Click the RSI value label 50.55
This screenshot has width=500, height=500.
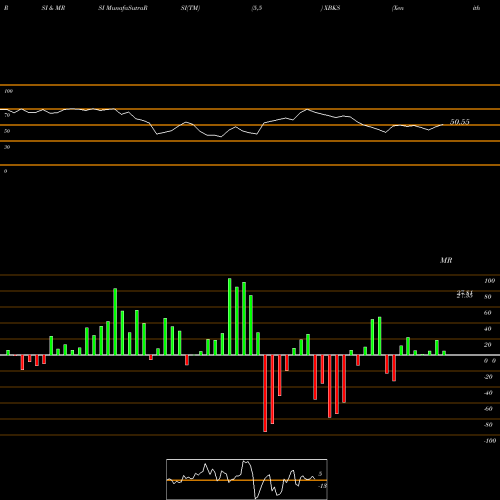pos(460,122)
